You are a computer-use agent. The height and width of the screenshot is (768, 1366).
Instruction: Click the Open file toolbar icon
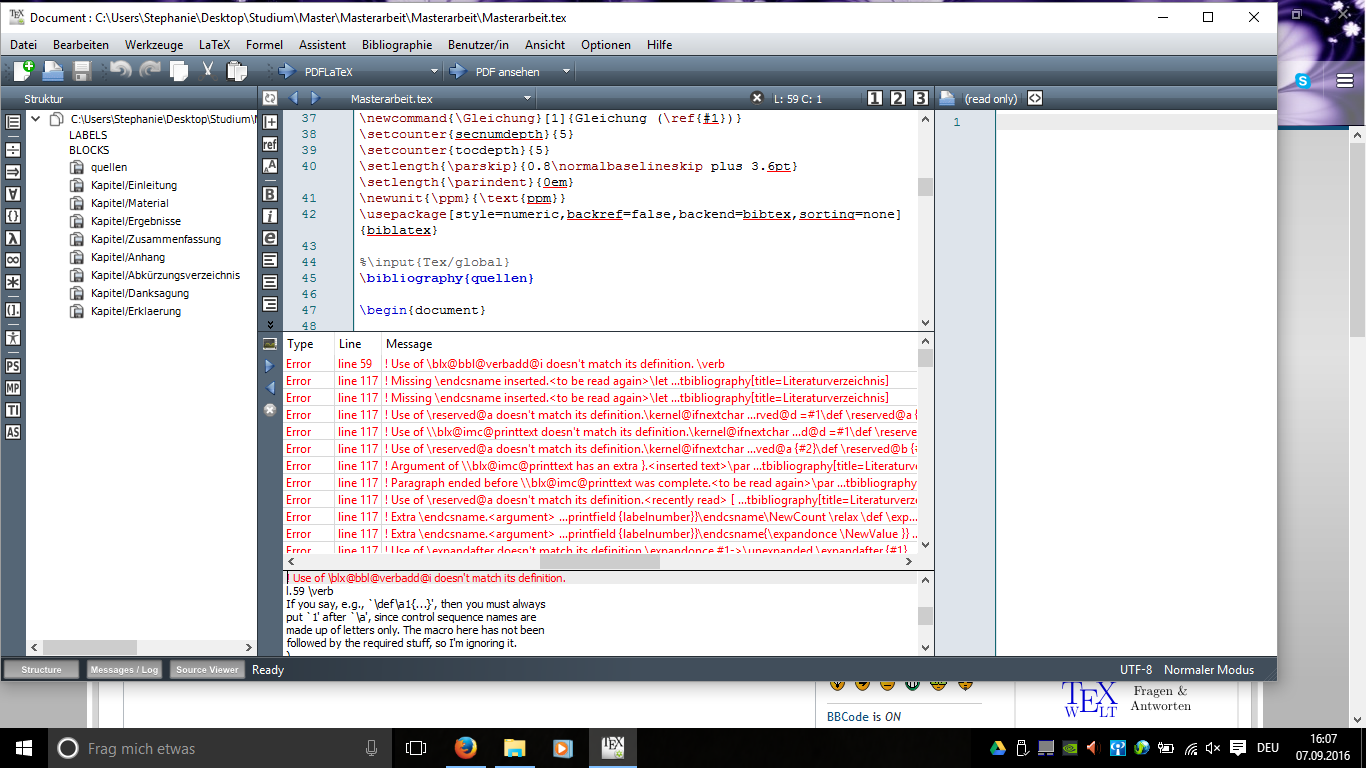pos(52,71)
